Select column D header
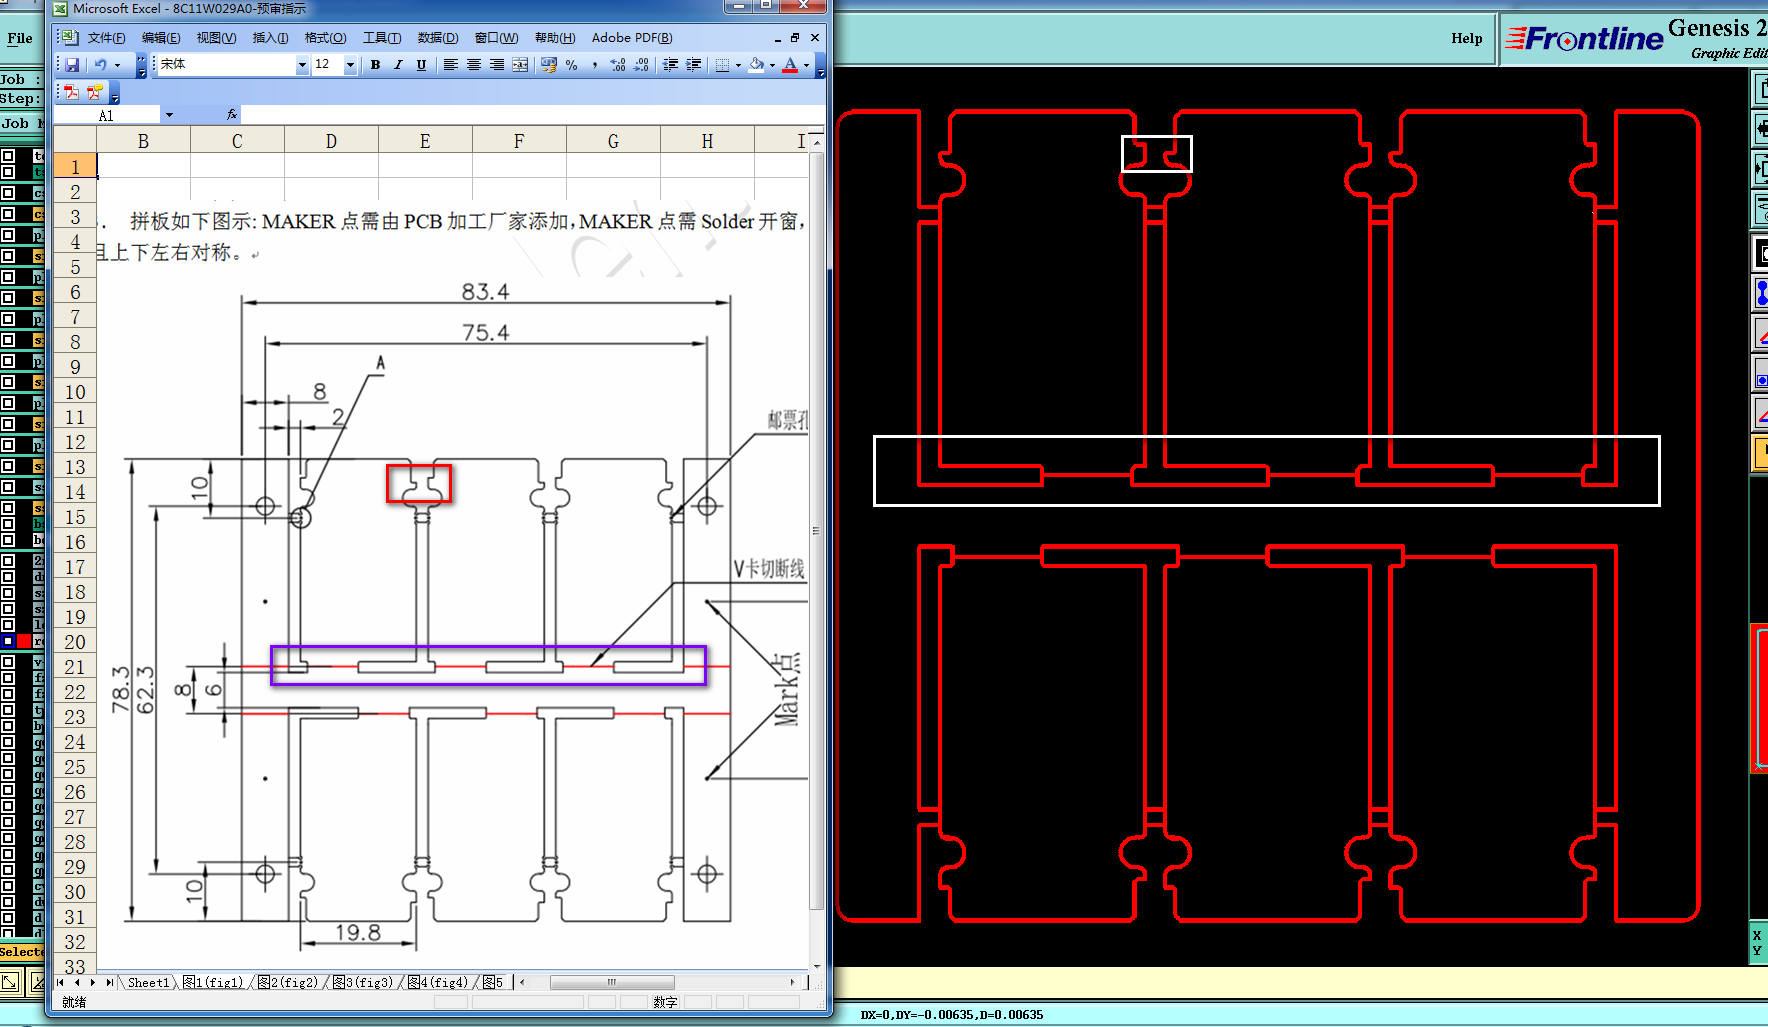 click(331, 141)
